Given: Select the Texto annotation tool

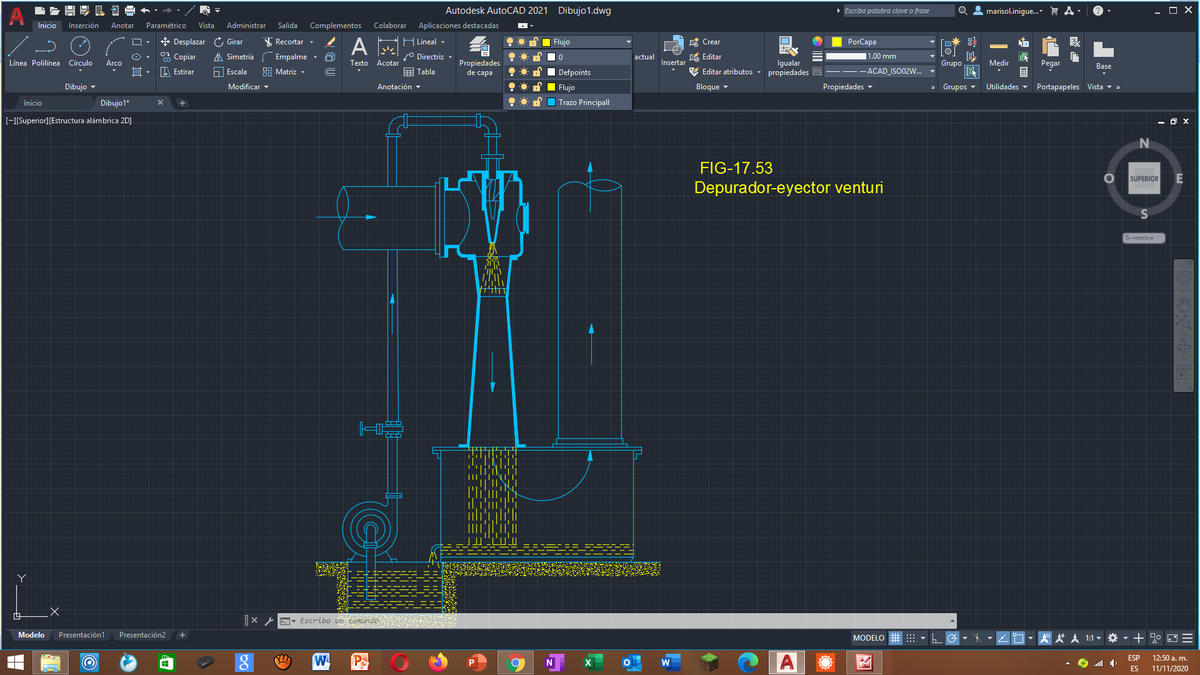Looking at the screenshot, I should (x=359, y=51).
